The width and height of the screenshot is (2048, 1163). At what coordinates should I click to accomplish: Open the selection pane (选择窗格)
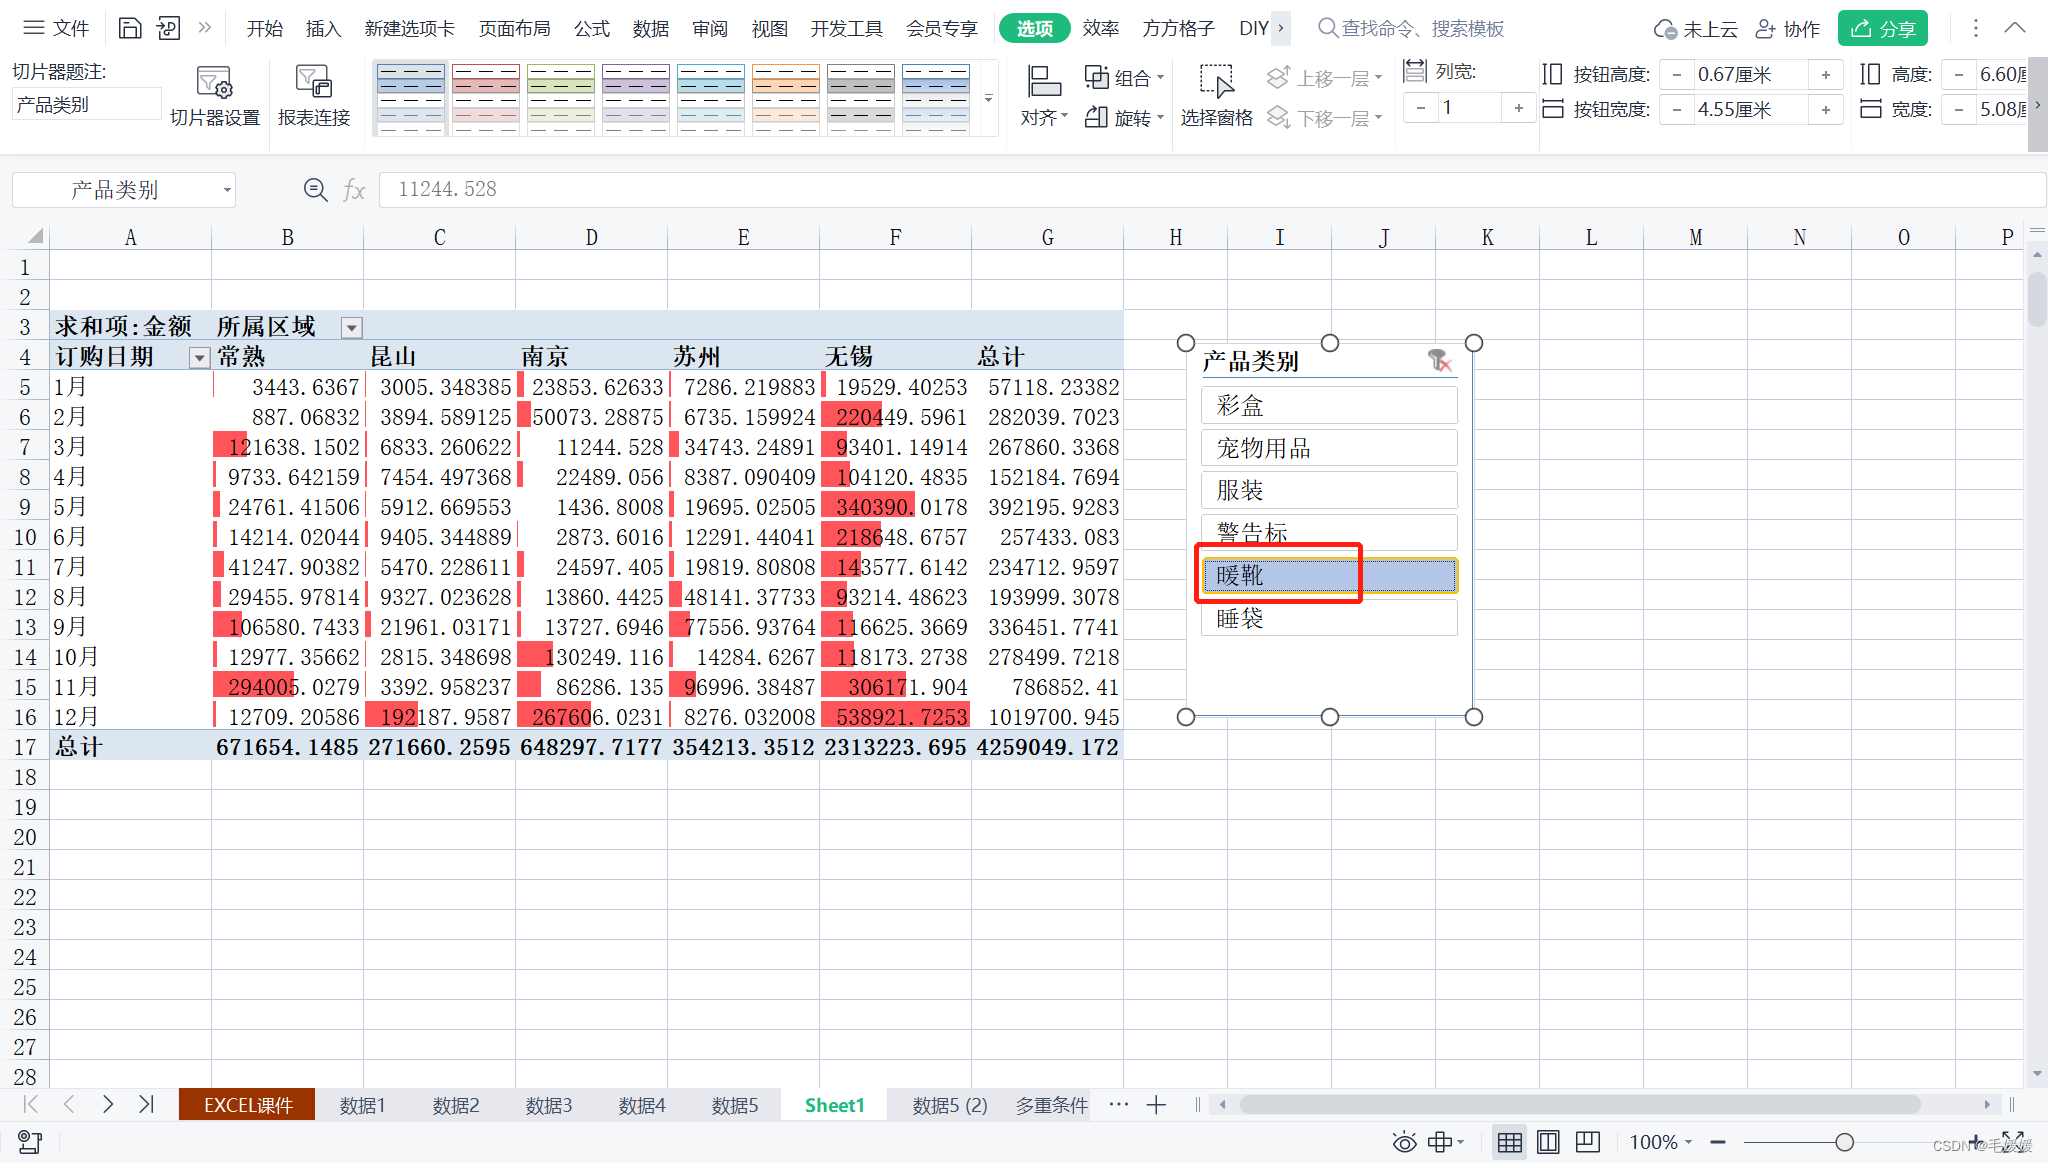click(x=1216, y=96)
